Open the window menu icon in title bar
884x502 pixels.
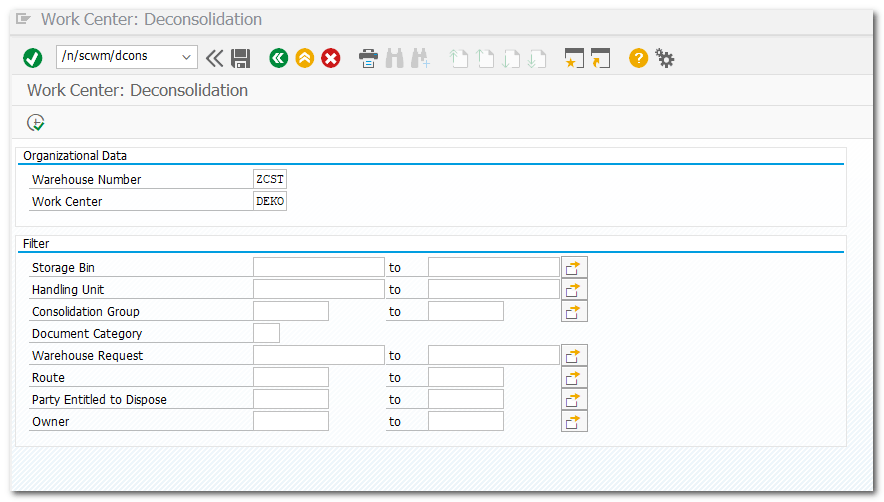(x=24, y=19)
